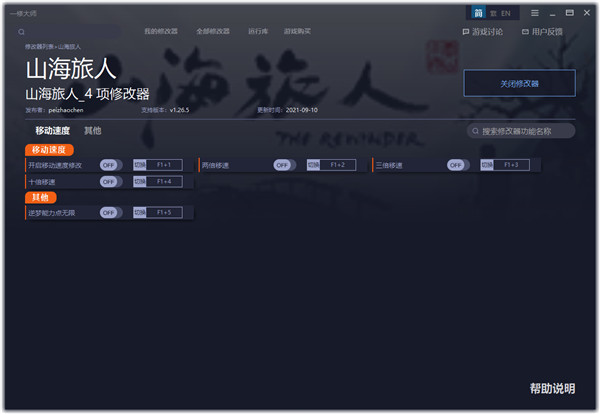Screen dimensions: 600x414
Task: Click the F1+2 hotkey field
Action: tap(338, 165)
